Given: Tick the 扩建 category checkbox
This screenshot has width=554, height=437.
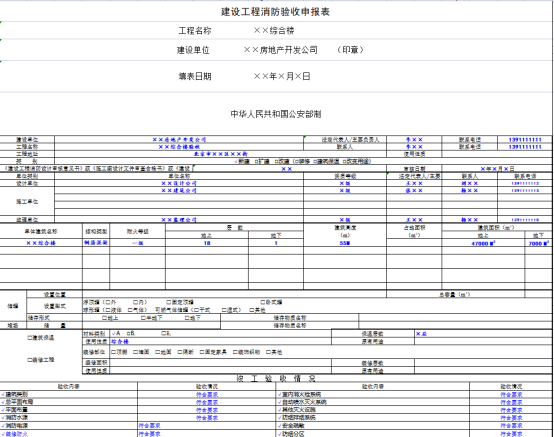Looking at the screenshot, I should (257, 161).
